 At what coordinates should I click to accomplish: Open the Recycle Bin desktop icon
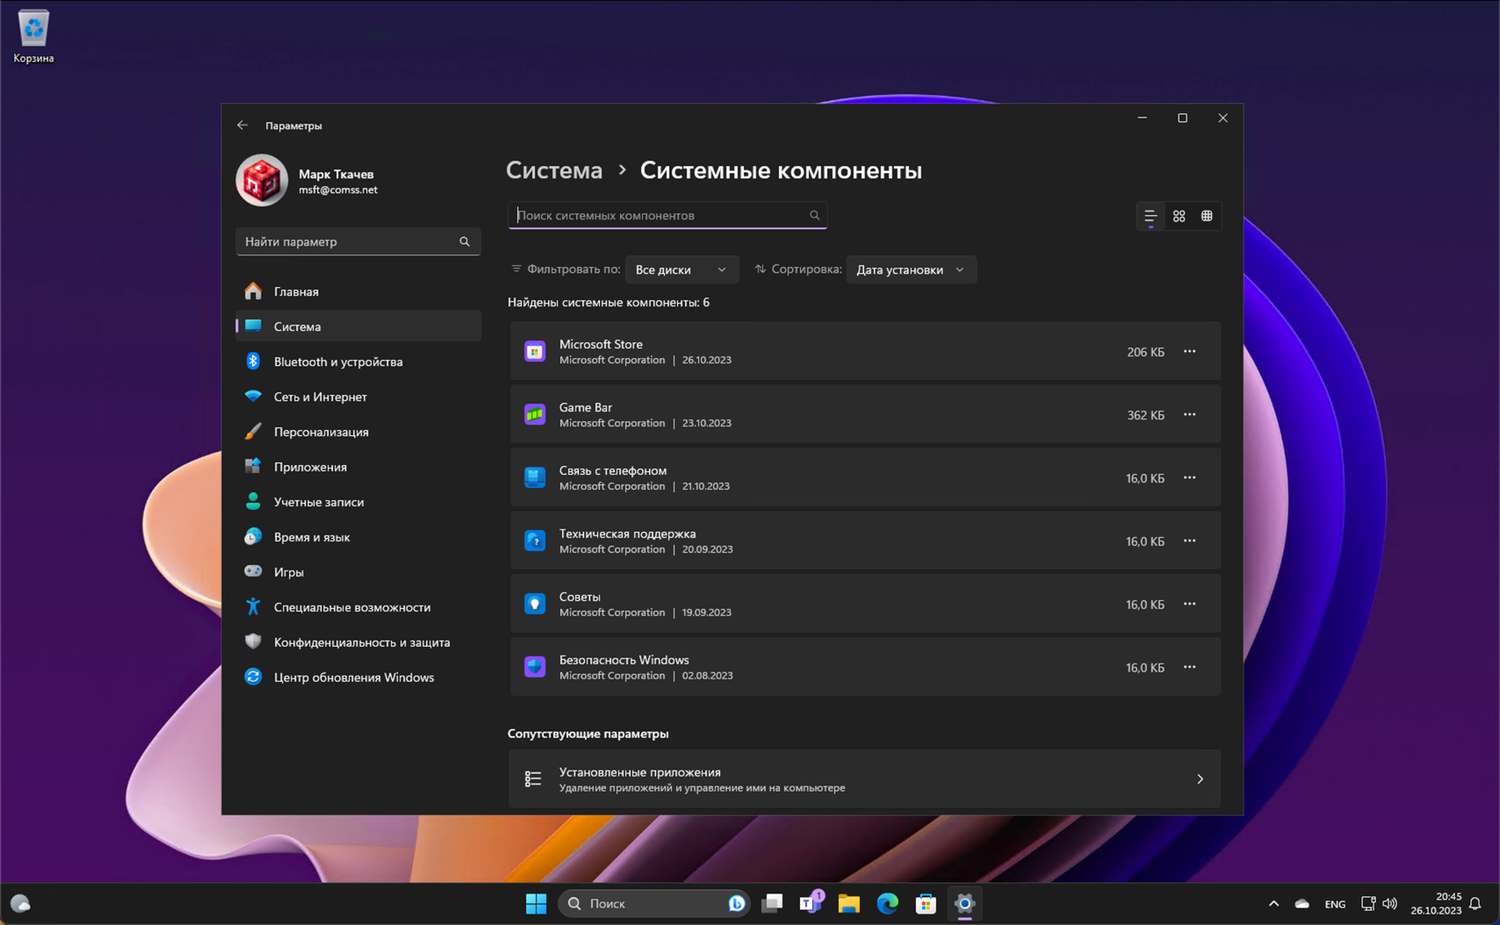[33, 37]
